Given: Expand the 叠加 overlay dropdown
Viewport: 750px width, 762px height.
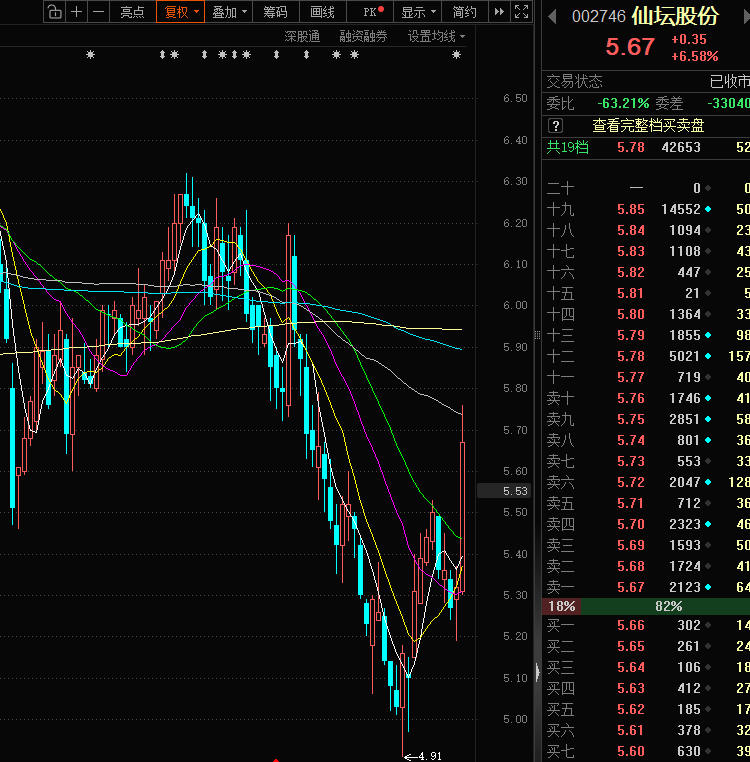Looking at the screenshot, I should 229,12.
